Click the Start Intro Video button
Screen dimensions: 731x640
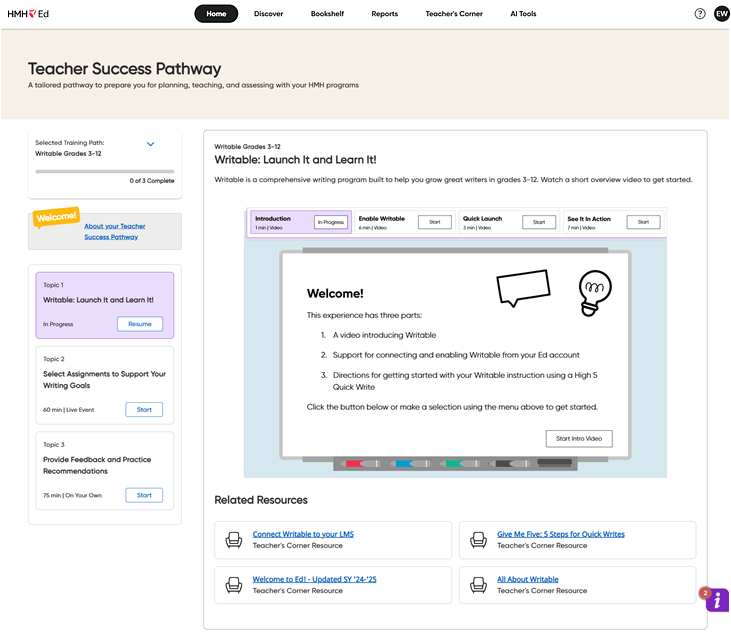579,439
